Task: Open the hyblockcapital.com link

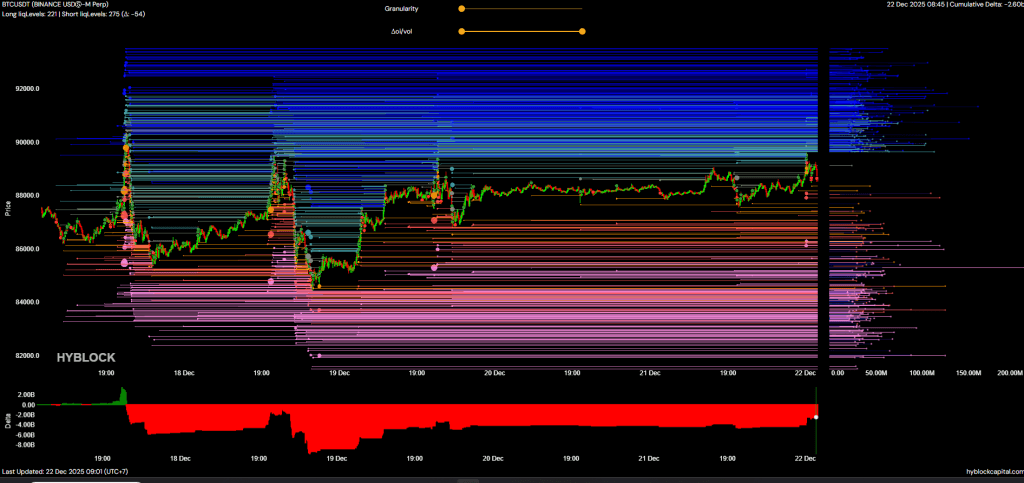Action: coord(992,471)
